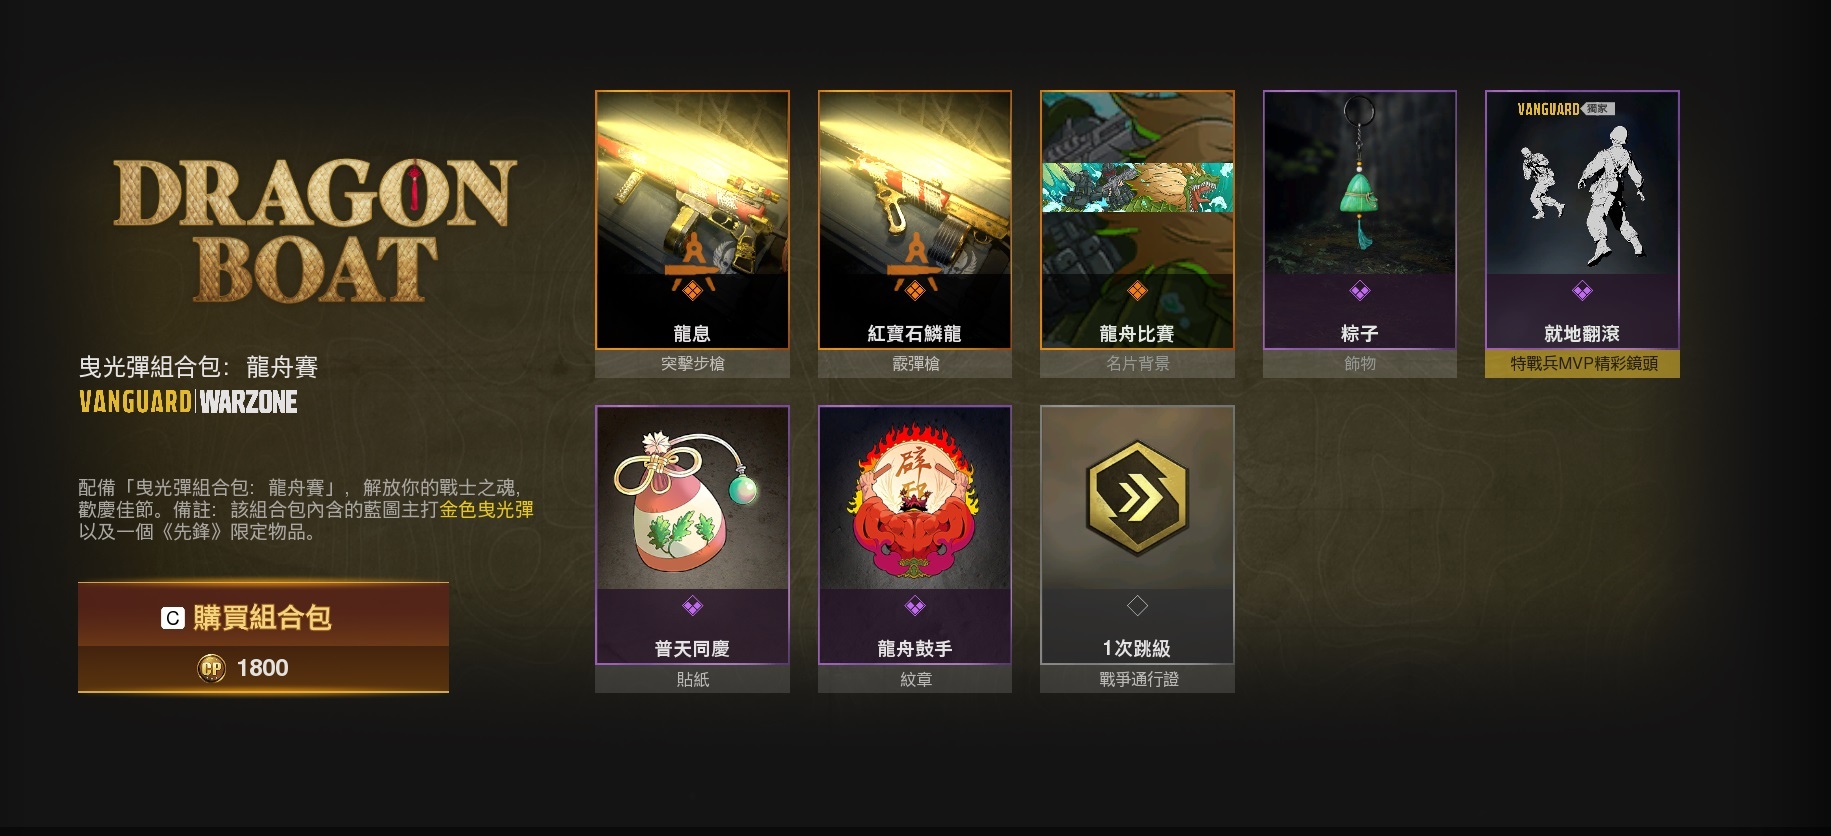Select the 紅寶石鱗龍 shotgun blueprint card
1831x836 pixels.
[915, 234]
